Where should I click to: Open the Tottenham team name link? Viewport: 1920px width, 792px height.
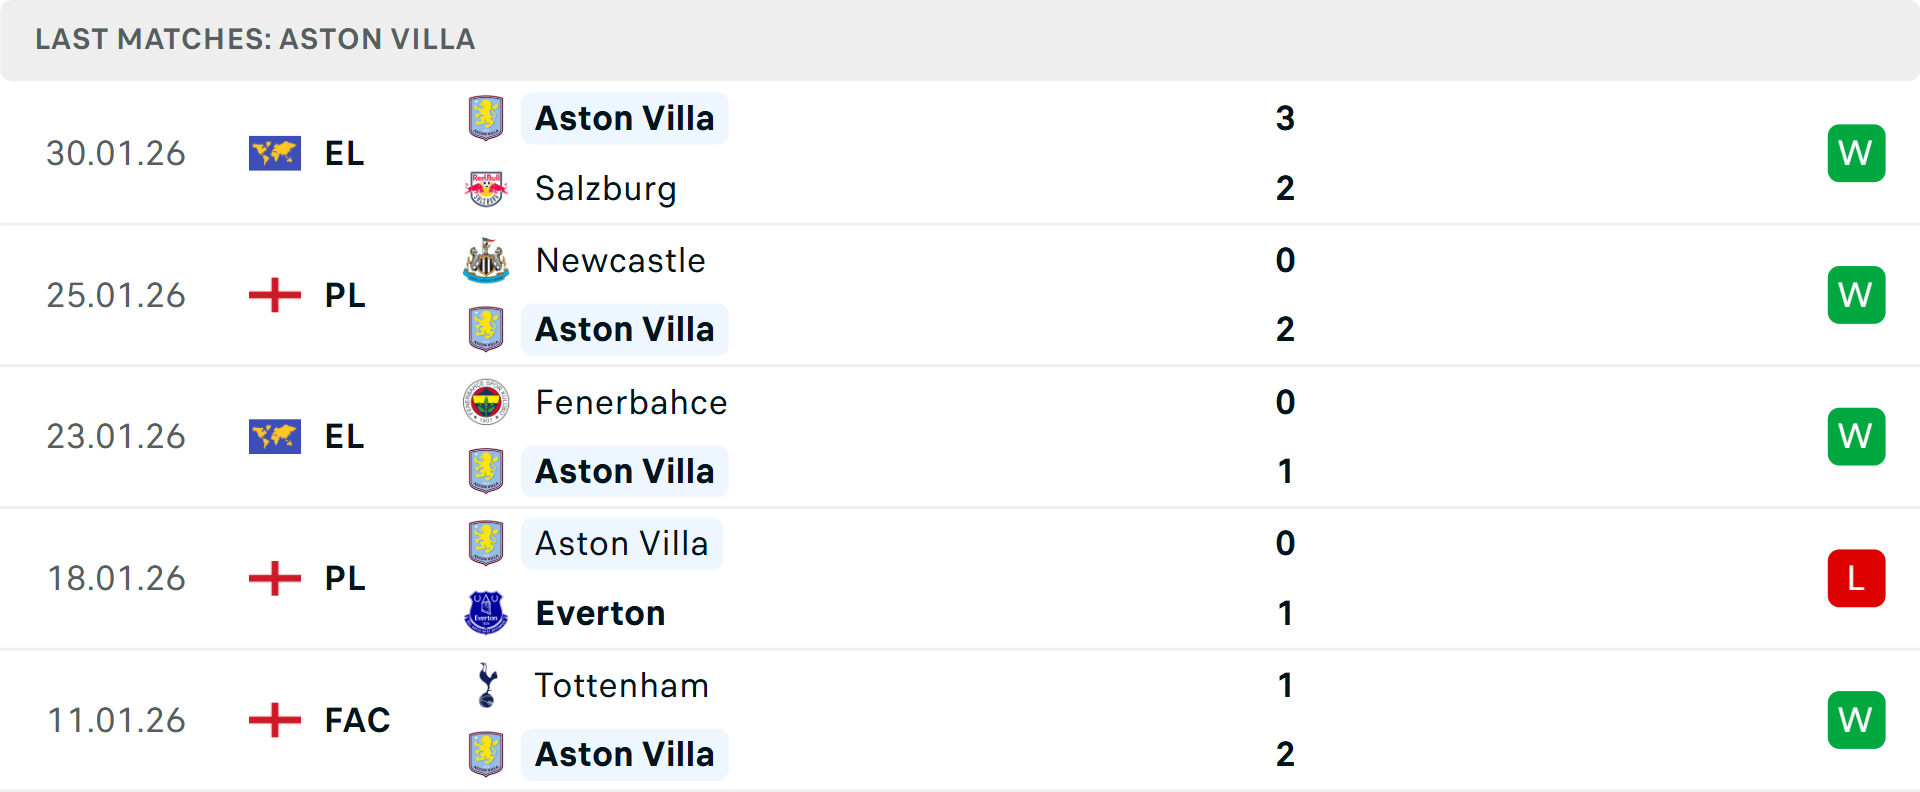pos(622,685)
